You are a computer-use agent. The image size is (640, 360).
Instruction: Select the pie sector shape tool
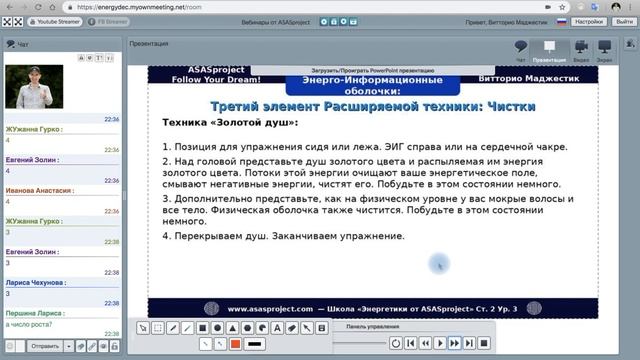[x=262, y=328]
